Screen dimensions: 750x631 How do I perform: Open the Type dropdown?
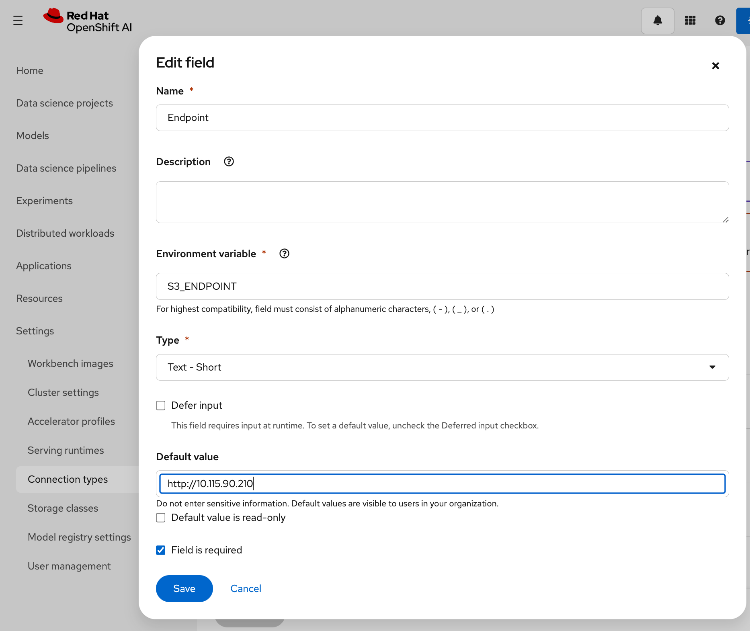point(442,367)
